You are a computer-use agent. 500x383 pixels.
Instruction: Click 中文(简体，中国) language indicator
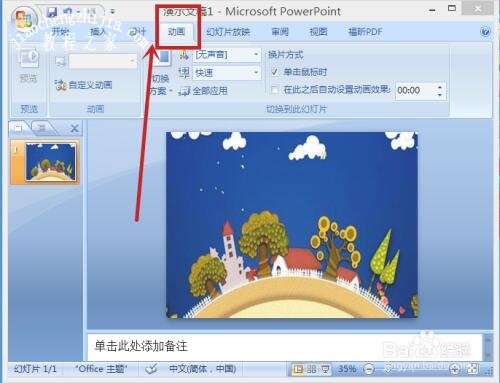[203, 369]
